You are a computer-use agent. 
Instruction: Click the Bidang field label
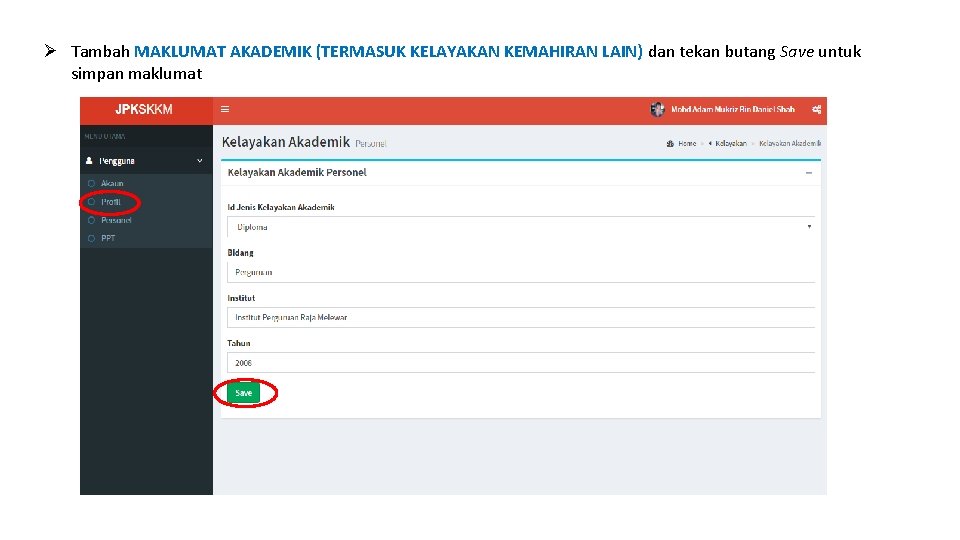click(240, 253)
